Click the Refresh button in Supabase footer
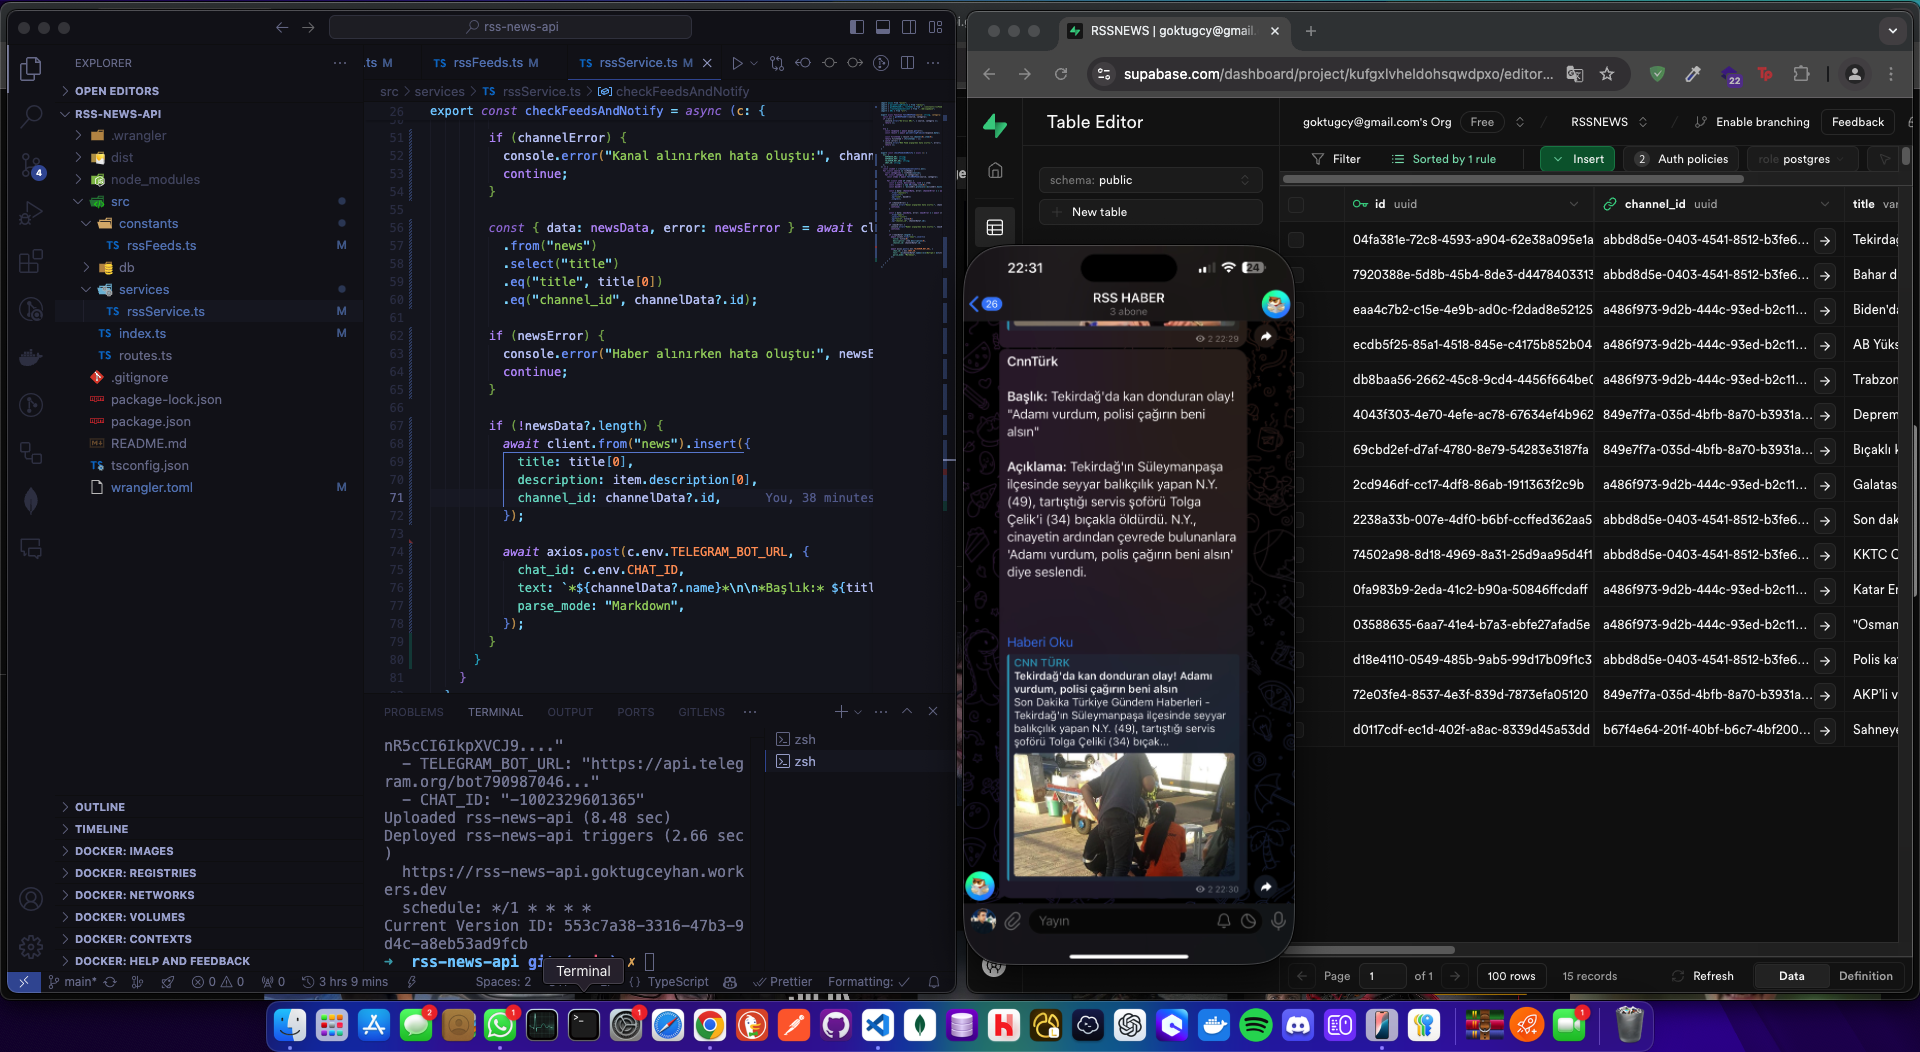 (1703, 976)
